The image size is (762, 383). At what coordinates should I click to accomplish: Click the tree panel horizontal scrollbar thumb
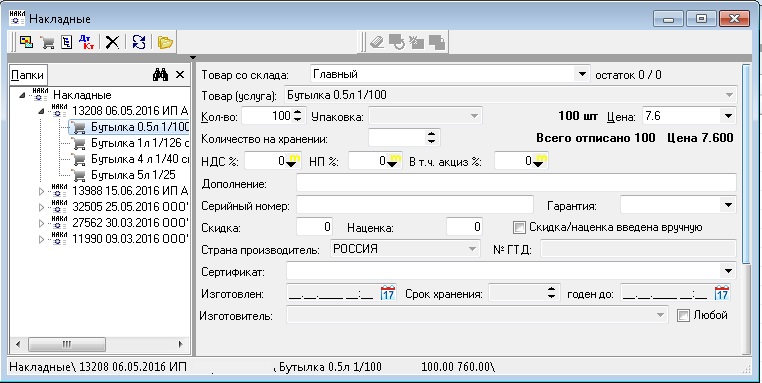coord(67,345)
